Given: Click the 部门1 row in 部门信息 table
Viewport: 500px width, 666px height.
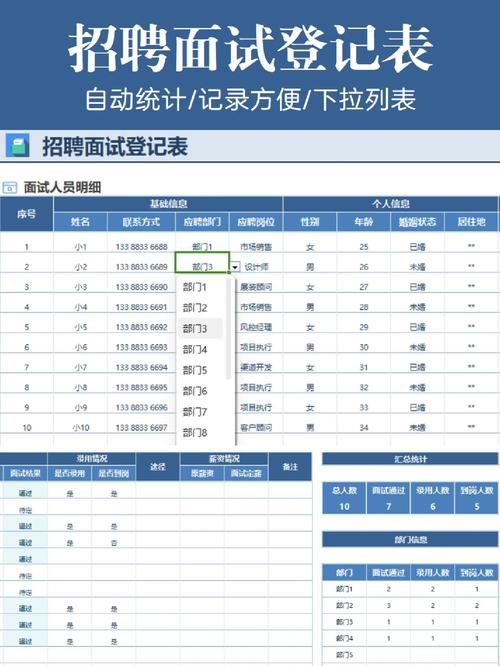Looking at the screenshot, I should [x=410, y=589].
